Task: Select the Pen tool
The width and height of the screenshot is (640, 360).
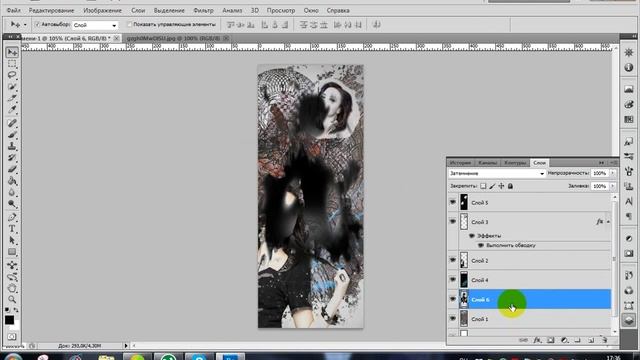Action: pos(12,217)
